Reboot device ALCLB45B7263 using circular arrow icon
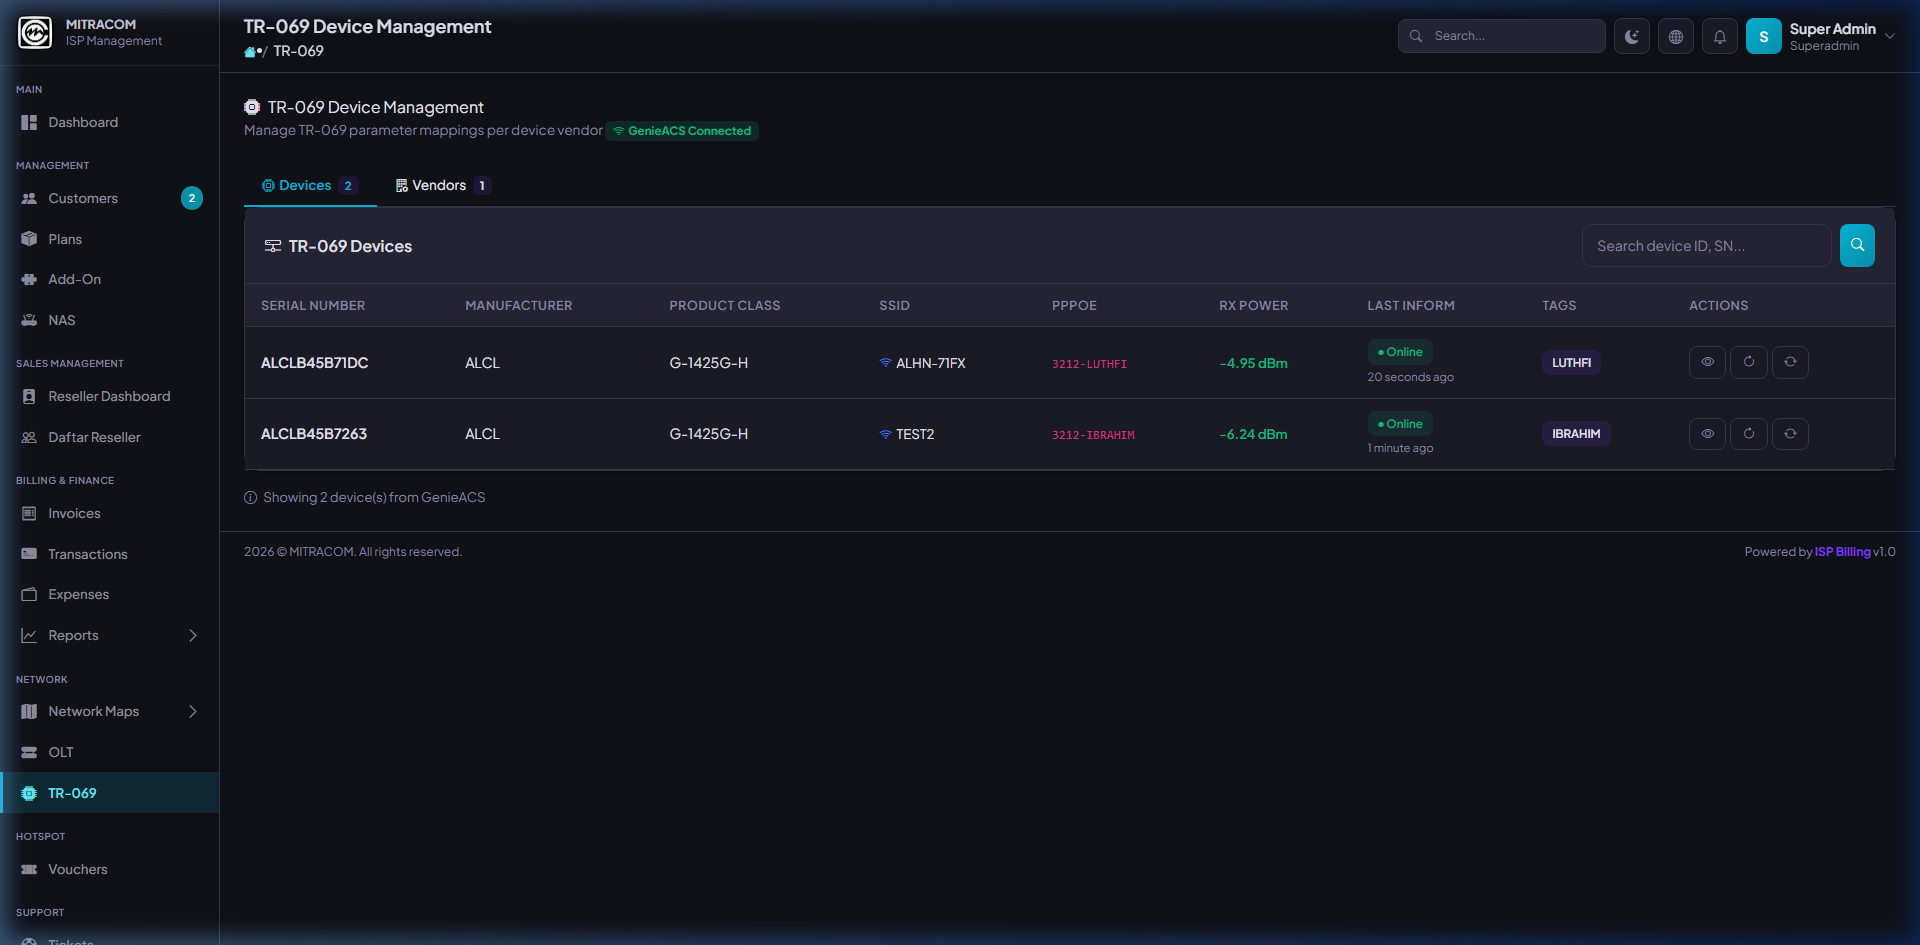 coord(1748,434)
